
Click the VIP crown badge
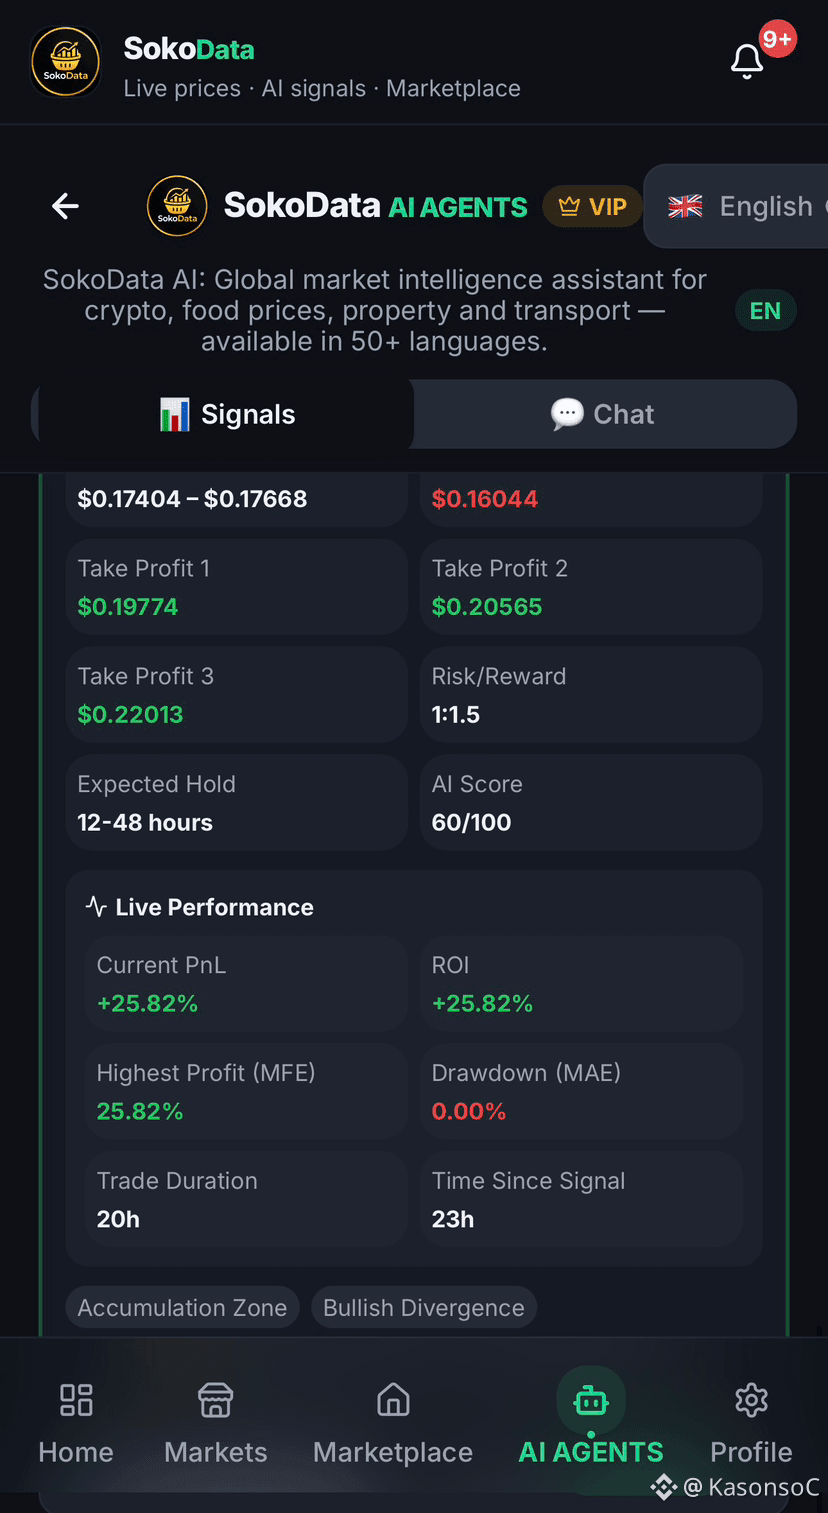pos(592,207)
